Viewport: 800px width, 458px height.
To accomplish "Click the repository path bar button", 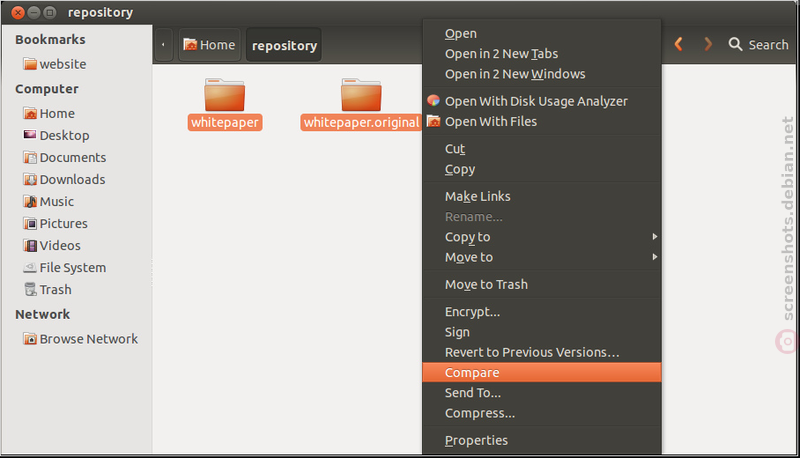I will pyautogui.click(x=284, y=45).
